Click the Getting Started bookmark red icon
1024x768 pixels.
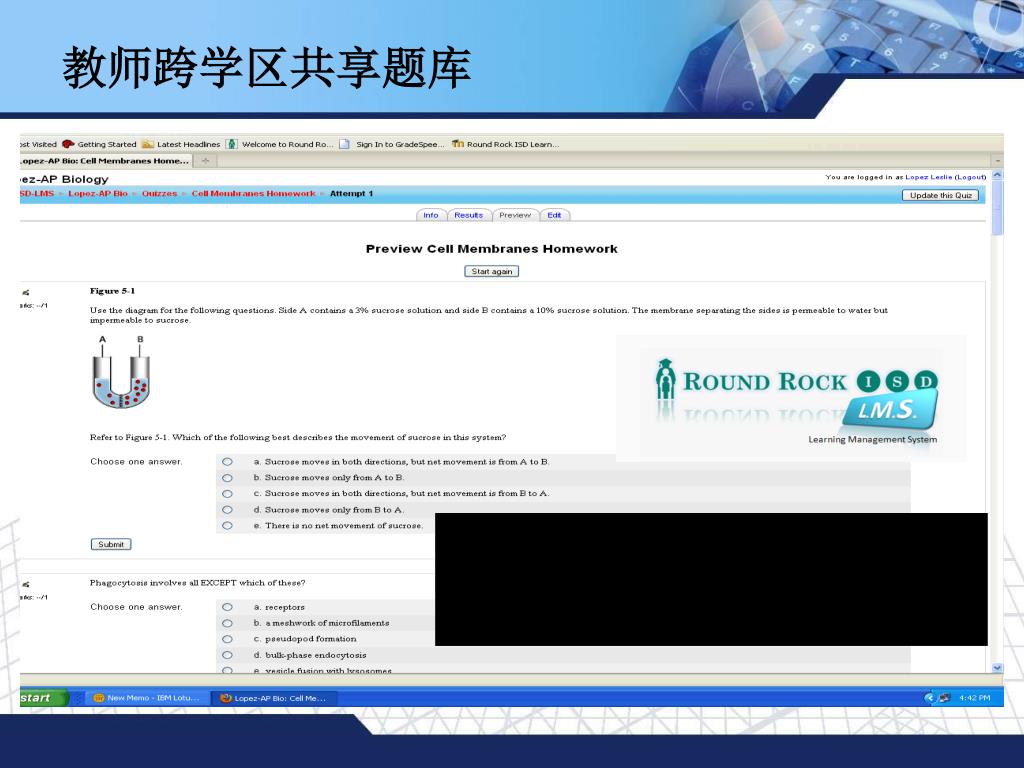[x=68, y=144]
